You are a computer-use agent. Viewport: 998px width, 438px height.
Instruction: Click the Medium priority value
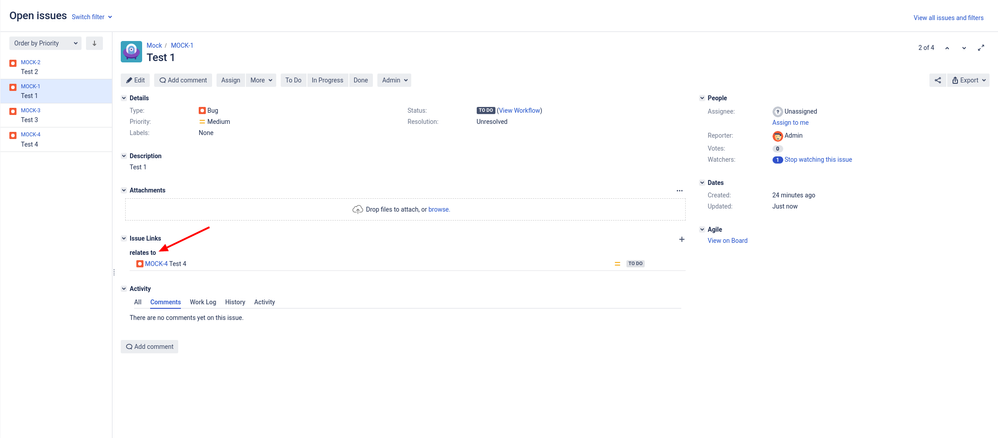click(218, 122)
